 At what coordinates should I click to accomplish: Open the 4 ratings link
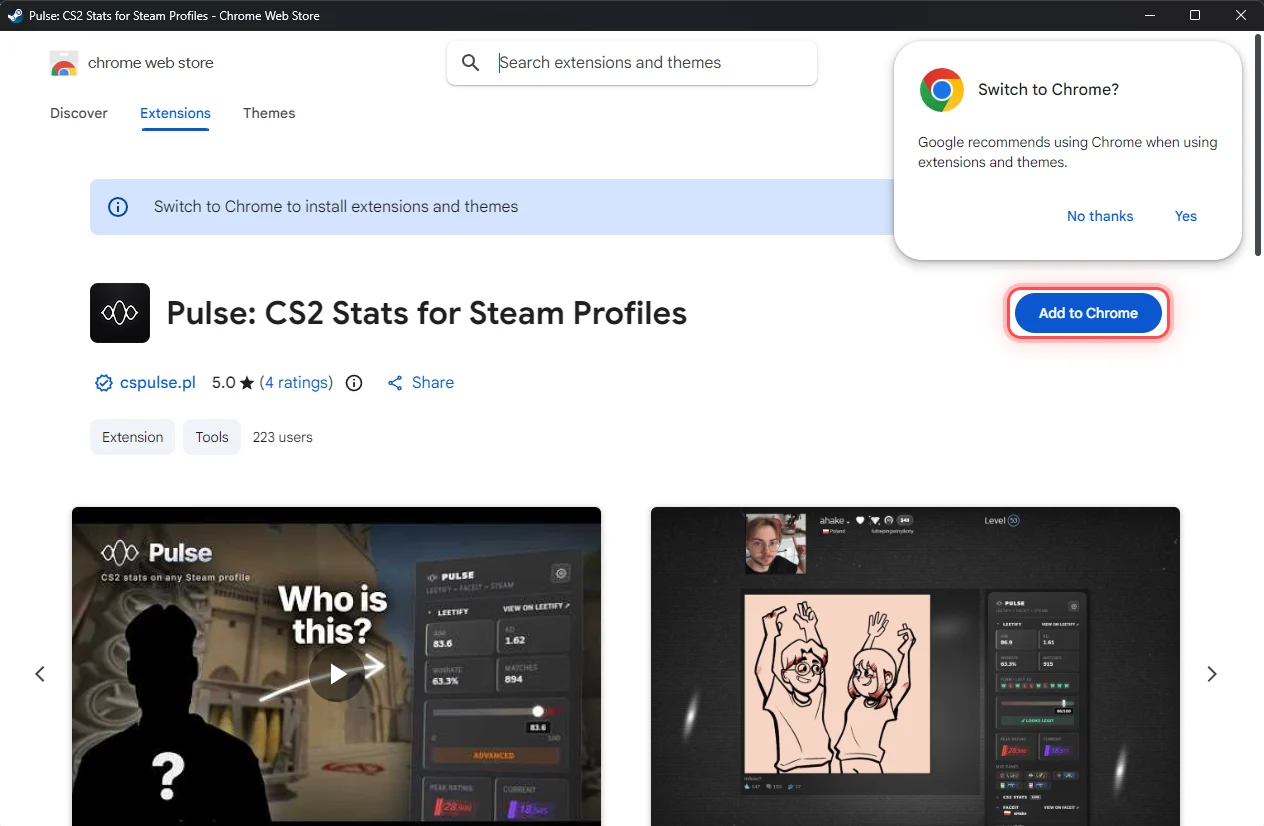pos(296,383)
